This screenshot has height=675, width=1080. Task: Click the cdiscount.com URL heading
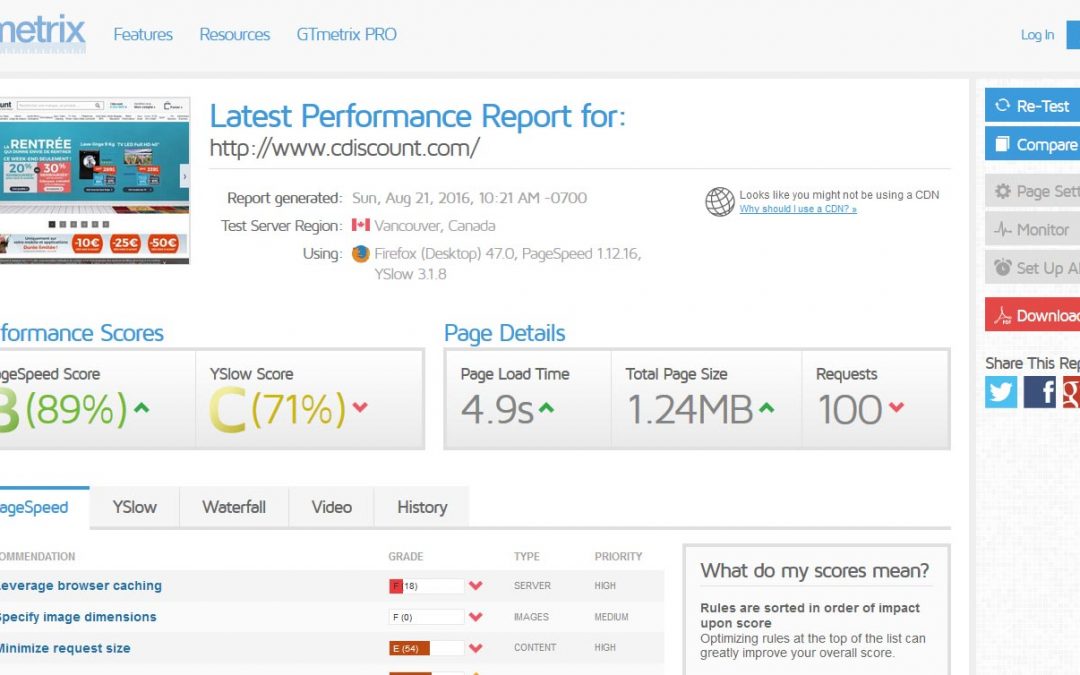pyautogui.click(x=344, y=147)
